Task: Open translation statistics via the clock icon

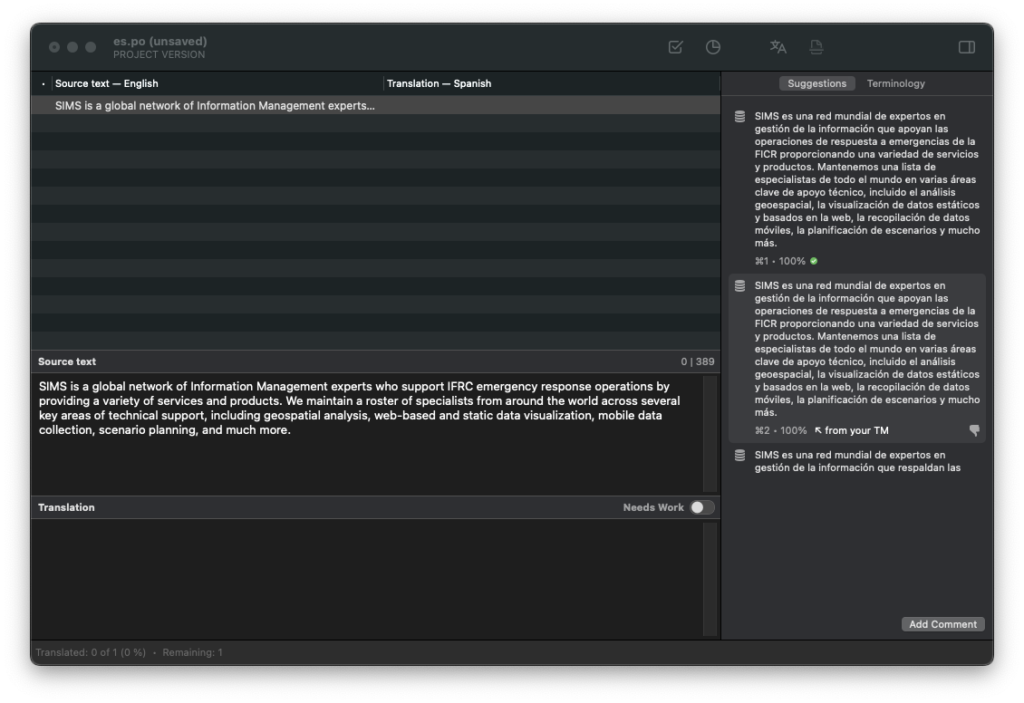Action: tap(712, 47)
